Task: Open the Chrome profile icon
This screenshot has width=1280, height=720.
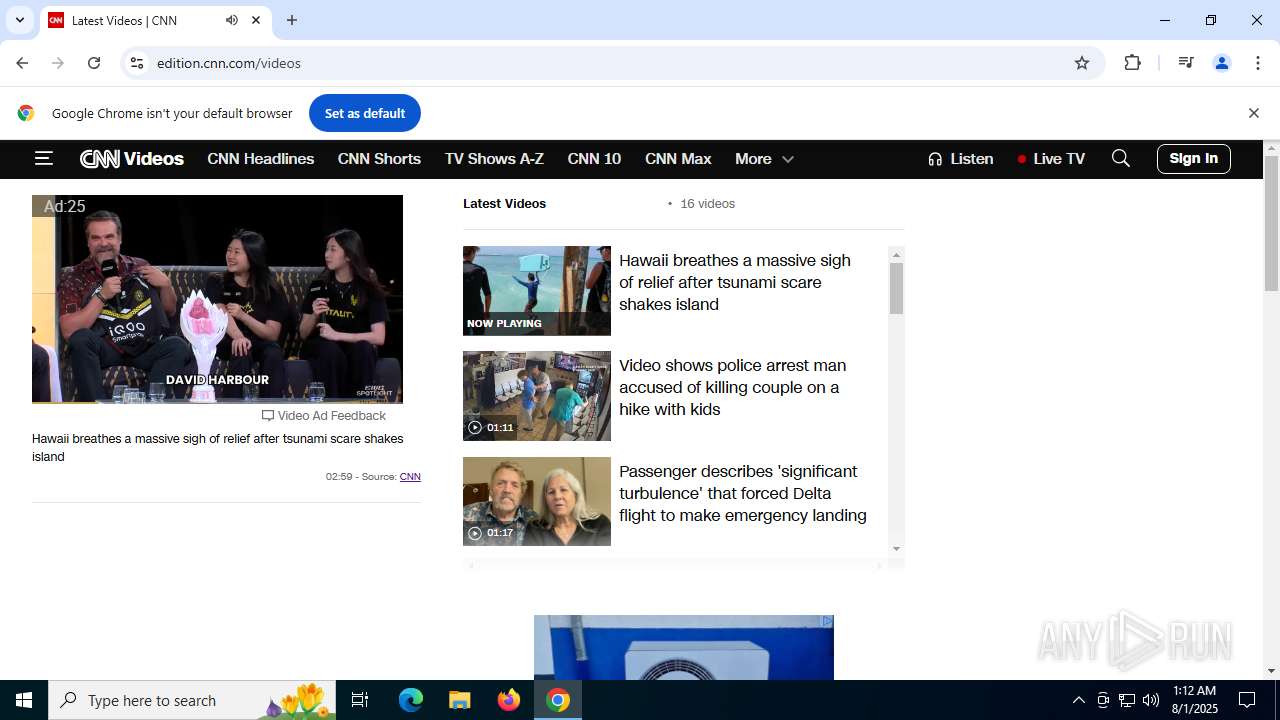Action: point(1222,63)
